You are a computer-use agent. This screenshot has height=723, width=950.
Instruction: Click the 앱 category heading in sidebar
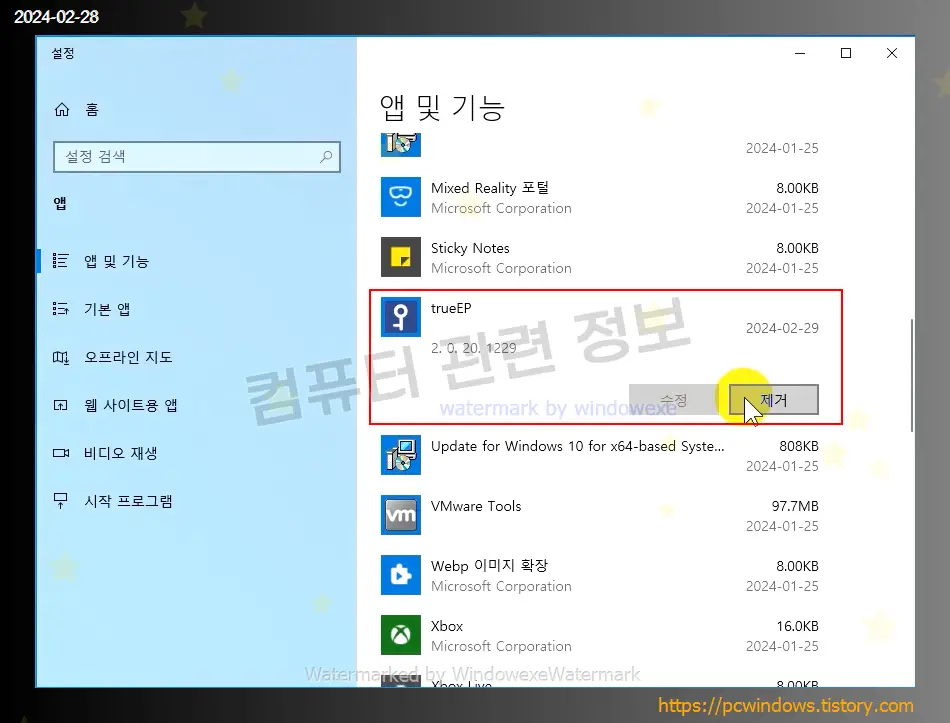click(x=60, y=204)
